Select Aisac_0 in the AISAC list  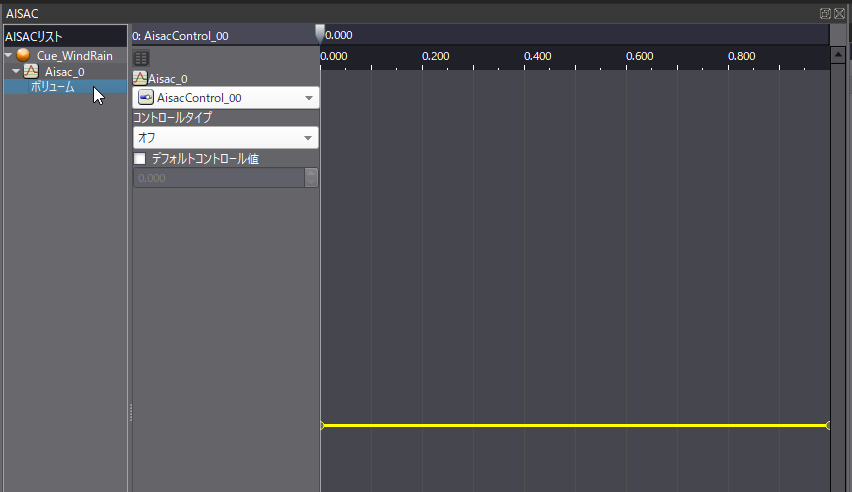point(65,72)
